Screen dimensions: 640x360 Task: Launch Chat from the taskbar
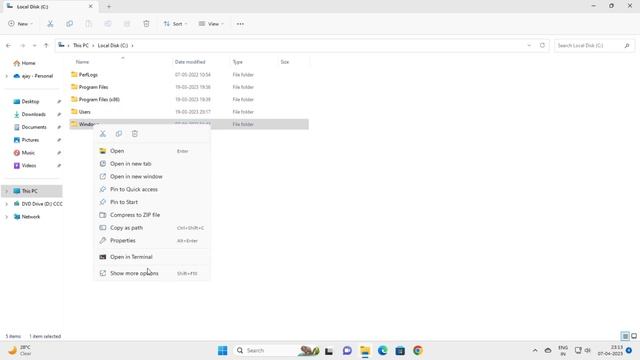[347, 351]
